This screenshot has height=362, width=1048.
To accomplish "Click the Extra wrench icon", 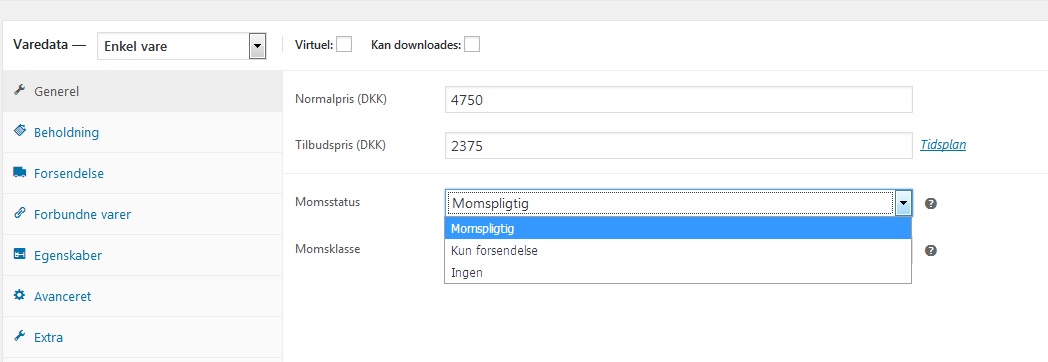I will [x=19, y=336].
